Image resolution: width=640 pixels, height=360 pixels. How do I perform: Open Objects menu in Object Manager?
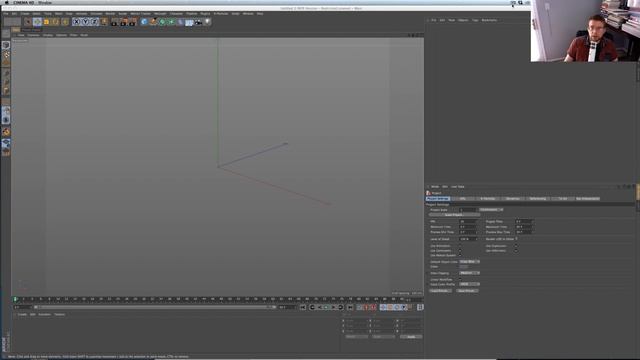coord(463,20)
